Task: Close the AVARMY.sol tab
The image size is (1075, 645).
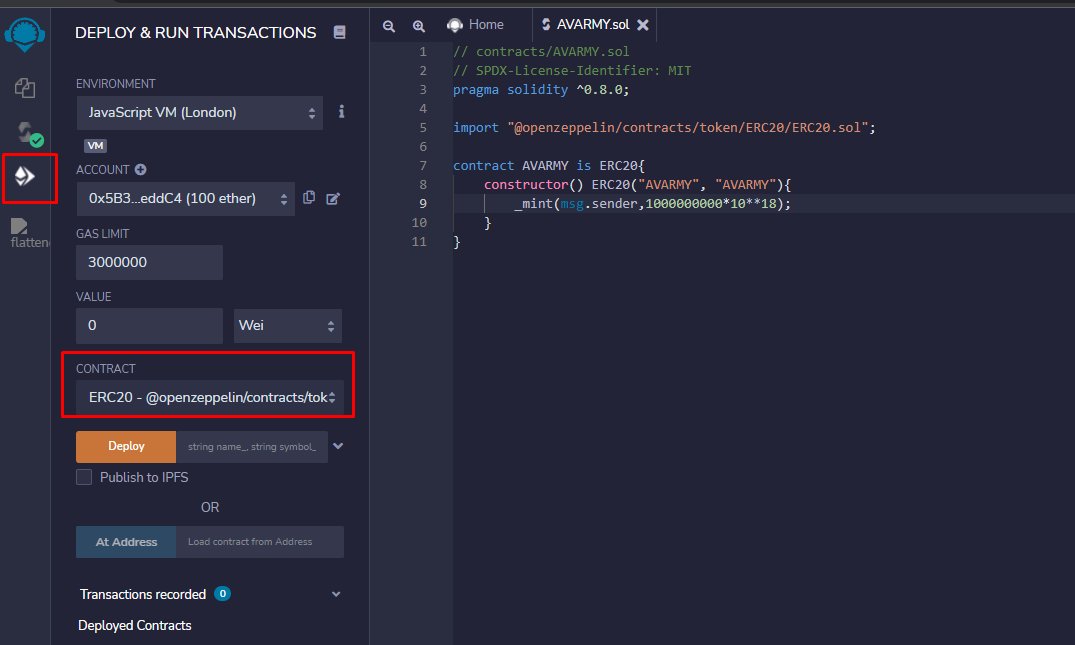Action: click(642, 25)
